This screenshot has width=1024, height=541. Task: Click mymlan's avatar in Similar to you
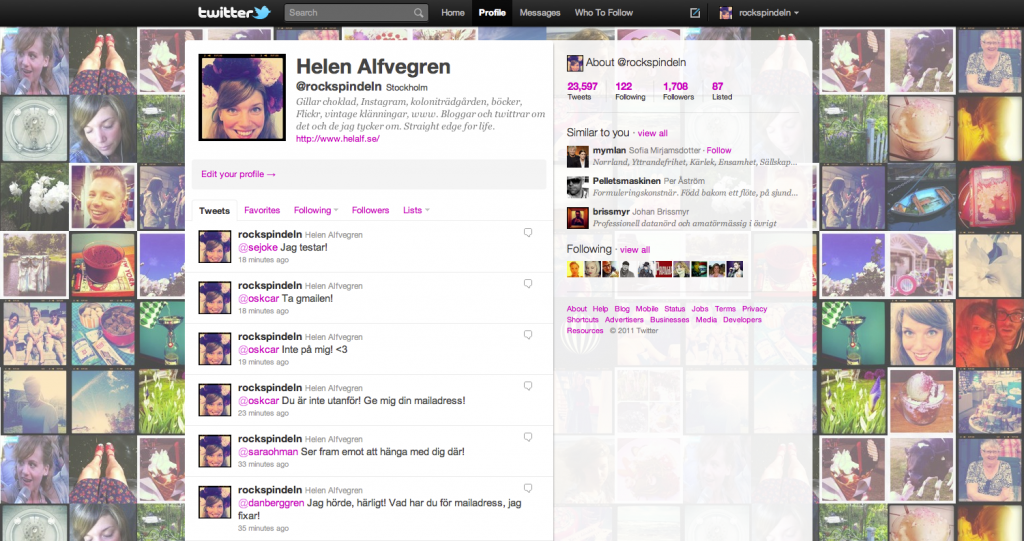point(577,157)
